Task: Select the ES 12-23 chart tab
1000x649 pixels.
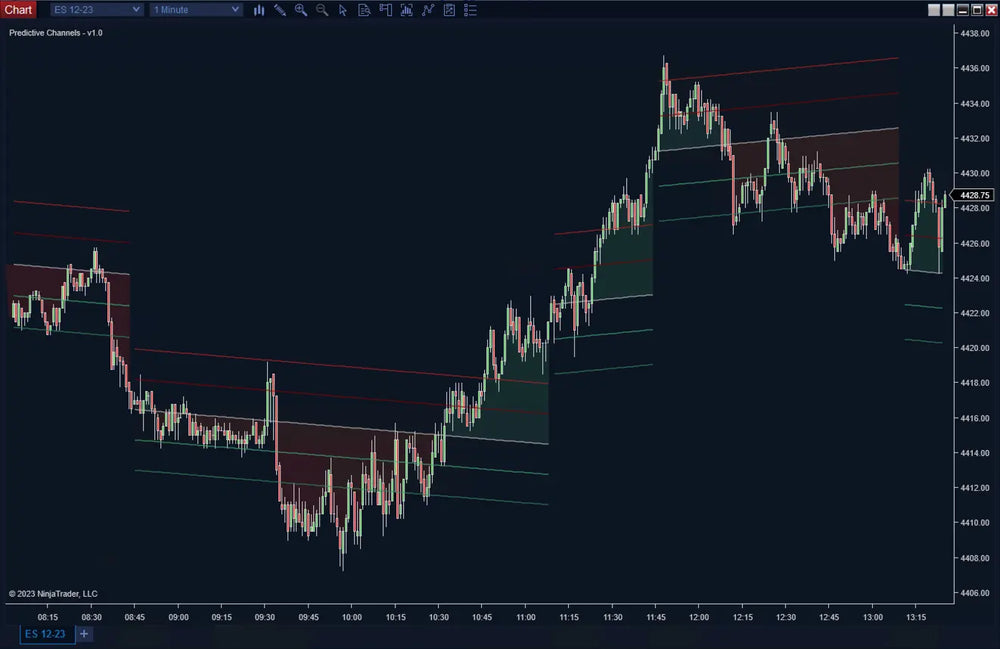Action: [45, 634]
